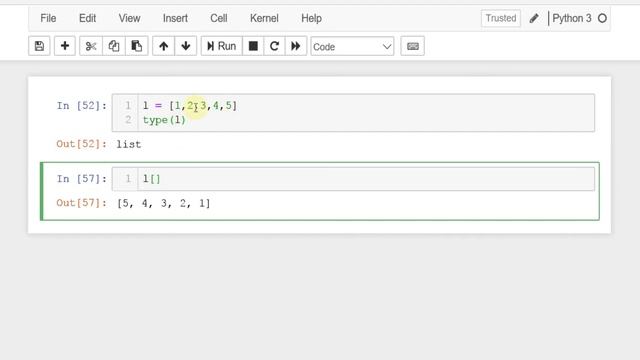Save the notebook with the floppy disk icon
Image resolution: width=640 pixels, height=360 pixels.
(39, 46)
